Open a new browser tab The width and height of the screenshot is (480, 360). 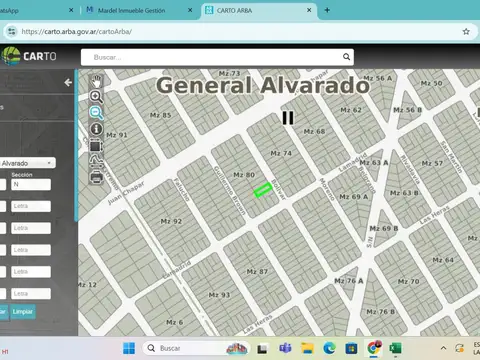327,10
